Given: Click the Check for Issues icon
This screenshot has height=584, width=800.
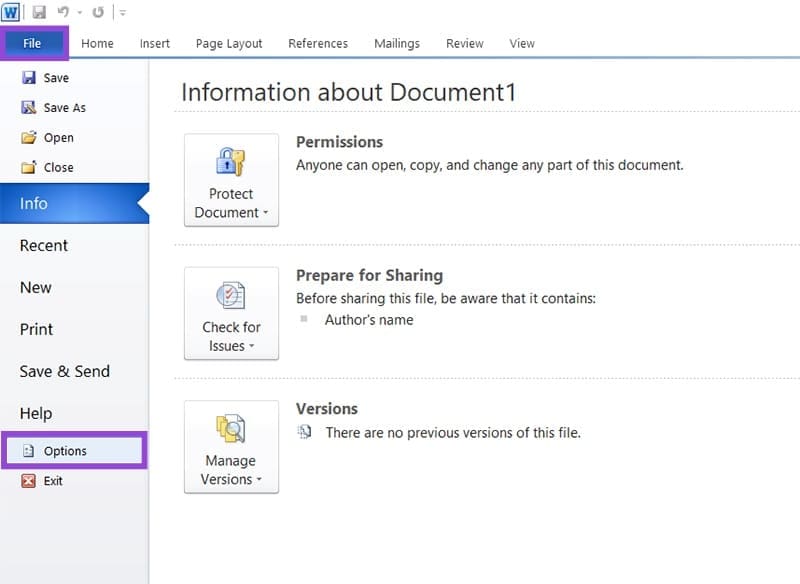Looking at the screenshot, I should (231, 298).
